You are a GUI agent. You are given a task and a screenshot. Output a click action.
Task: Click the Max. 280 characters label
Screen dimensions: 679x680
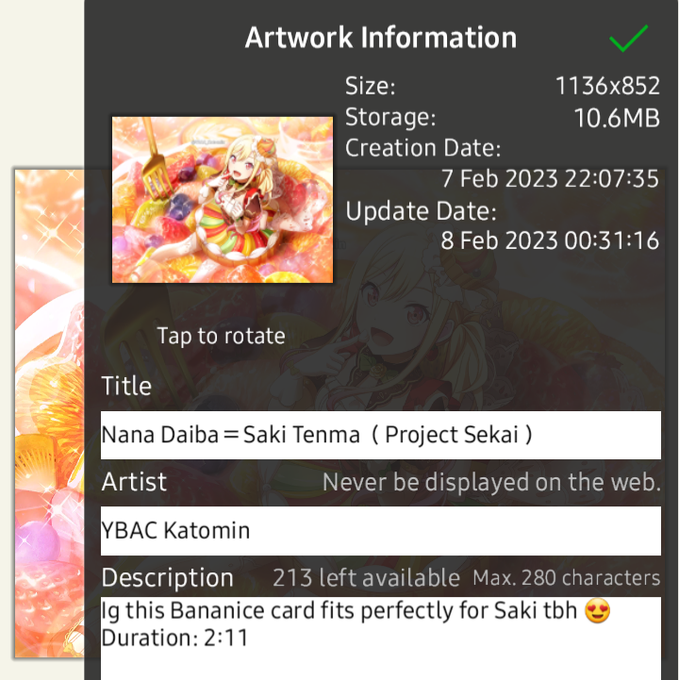pos(566,578)
